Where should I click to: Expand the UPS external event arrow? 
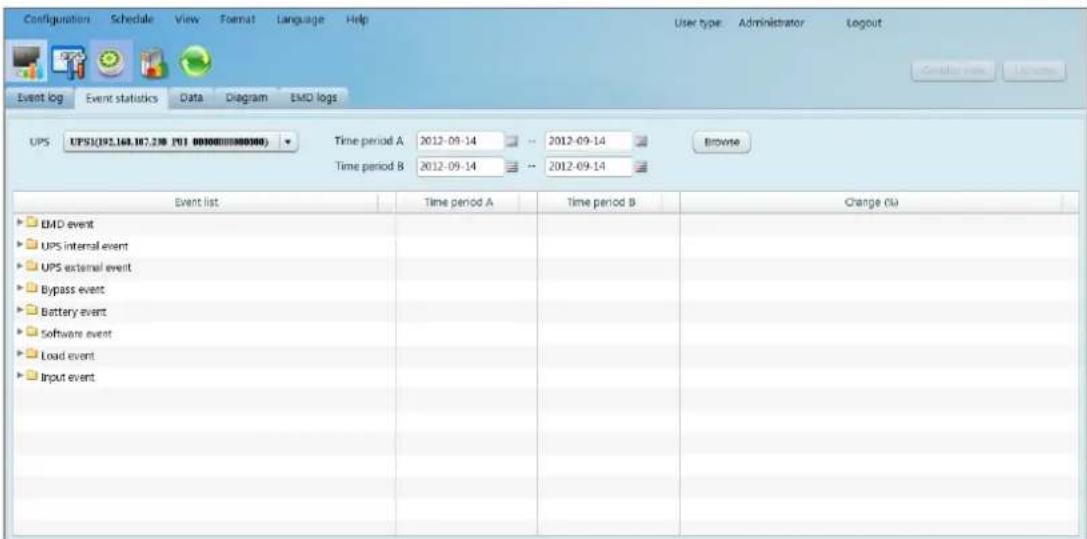click(19, 267)
